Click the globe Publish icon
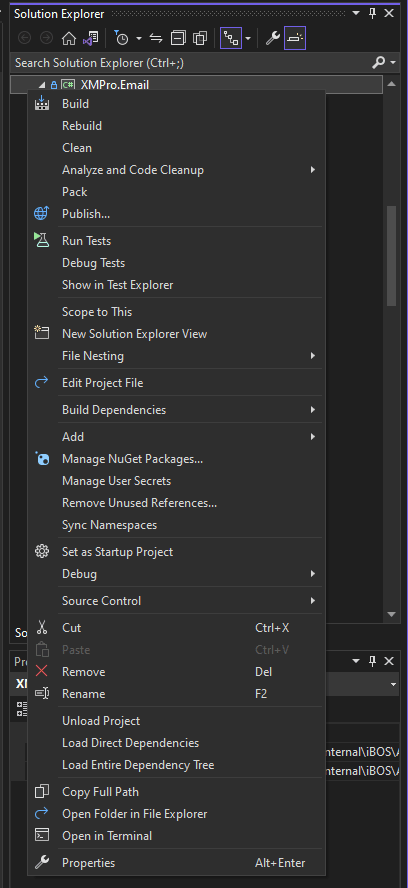408x888 pixels. click(42, 214)
